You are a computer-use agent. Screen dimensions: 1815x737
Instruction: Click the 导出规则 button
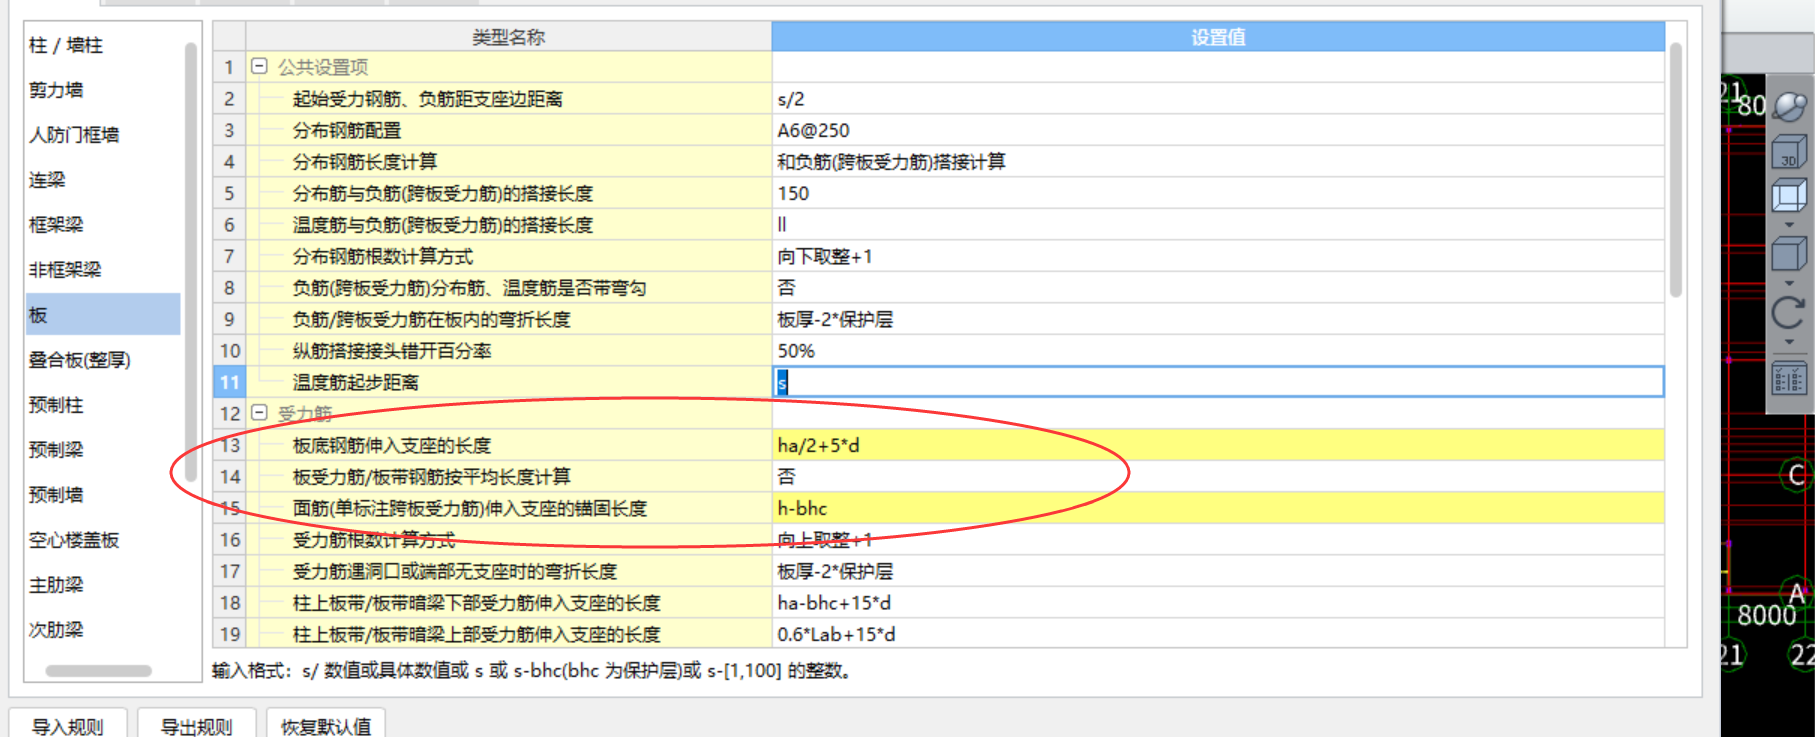coord(196,726)
